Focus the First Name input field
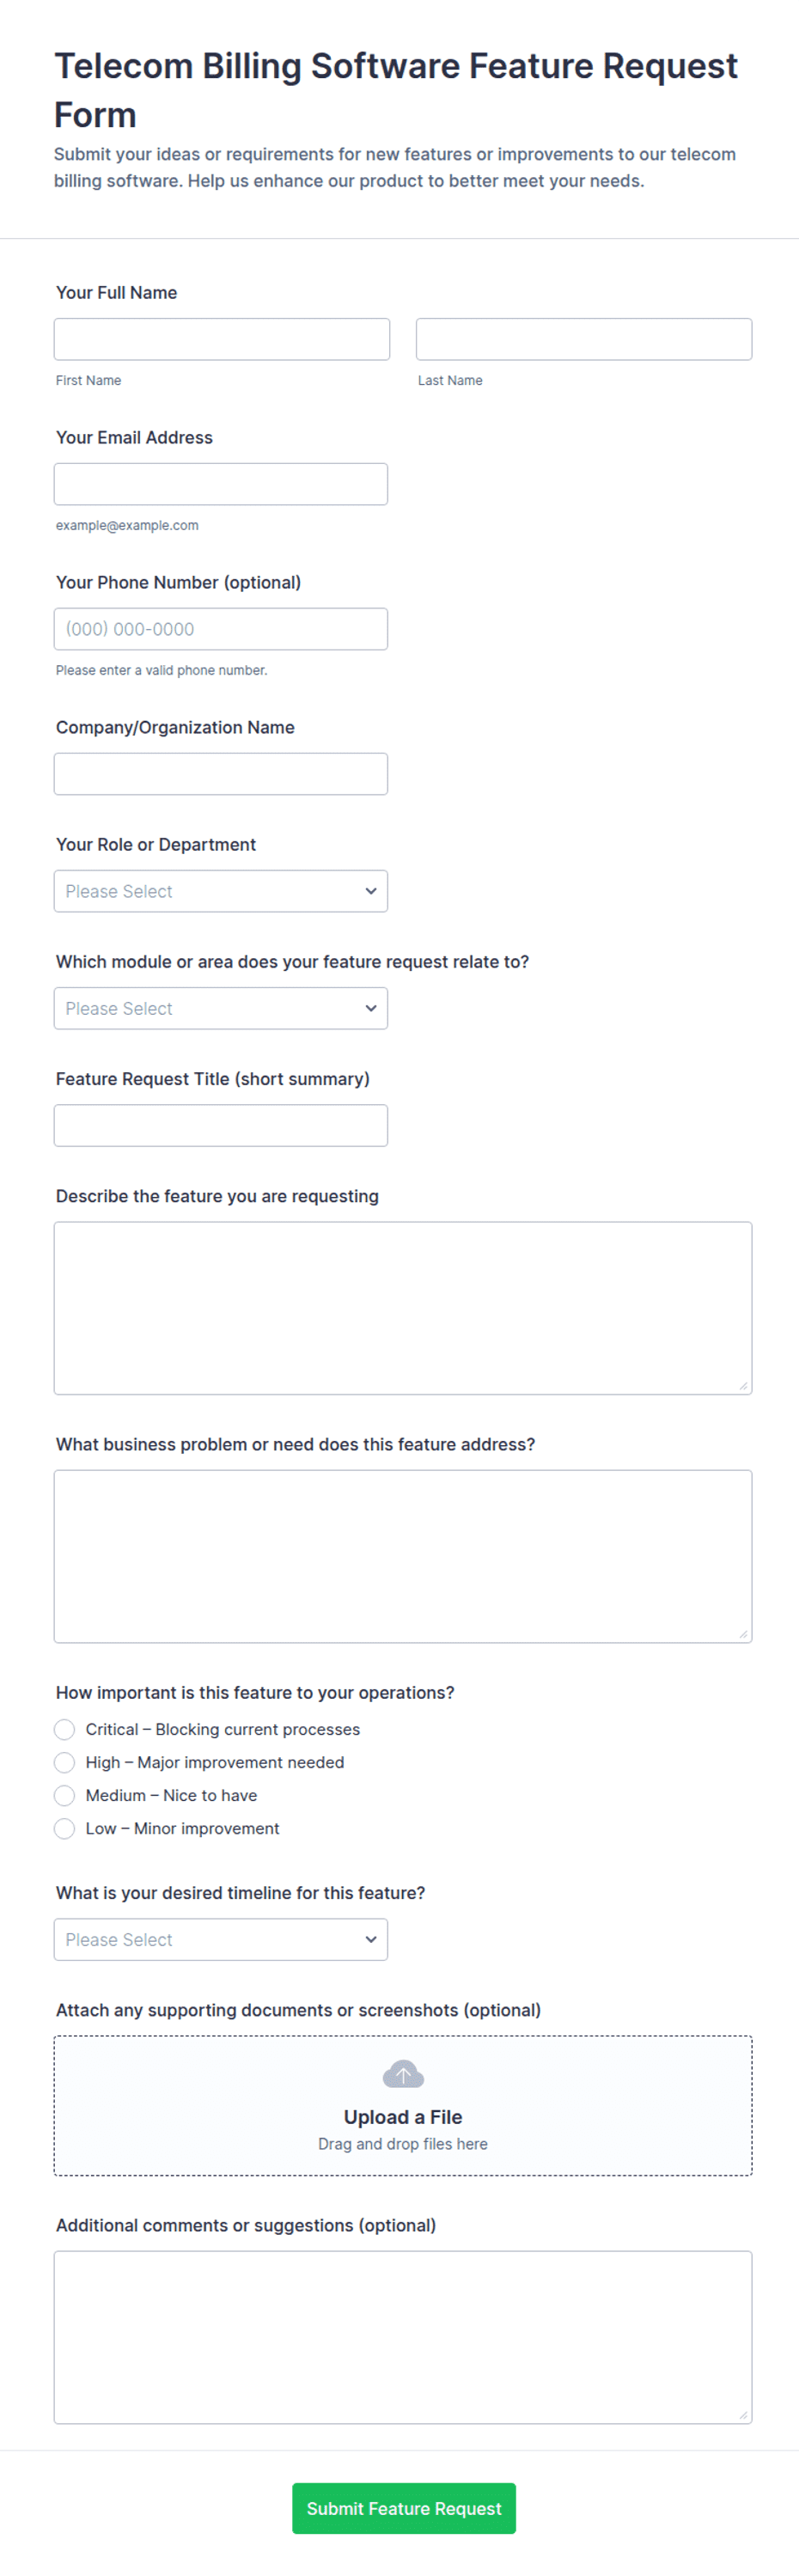Image resolution: width=799 pixels, height=2576 pixels. pyautogui.click(x=222, y=339)
